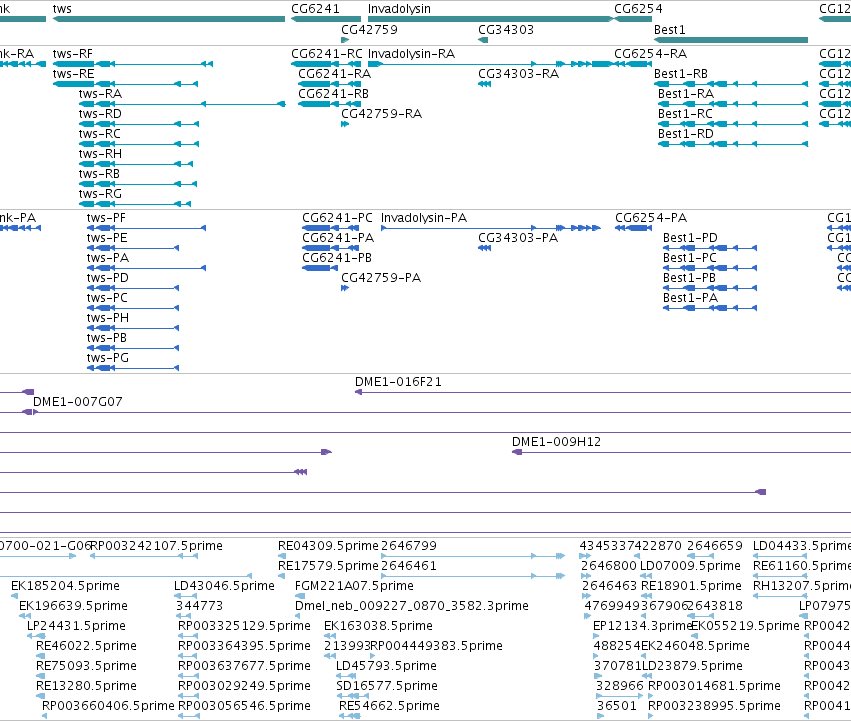The image size is (851, 721).
Task: Click EST LD04433.5prime label
Action: [802, 546]
